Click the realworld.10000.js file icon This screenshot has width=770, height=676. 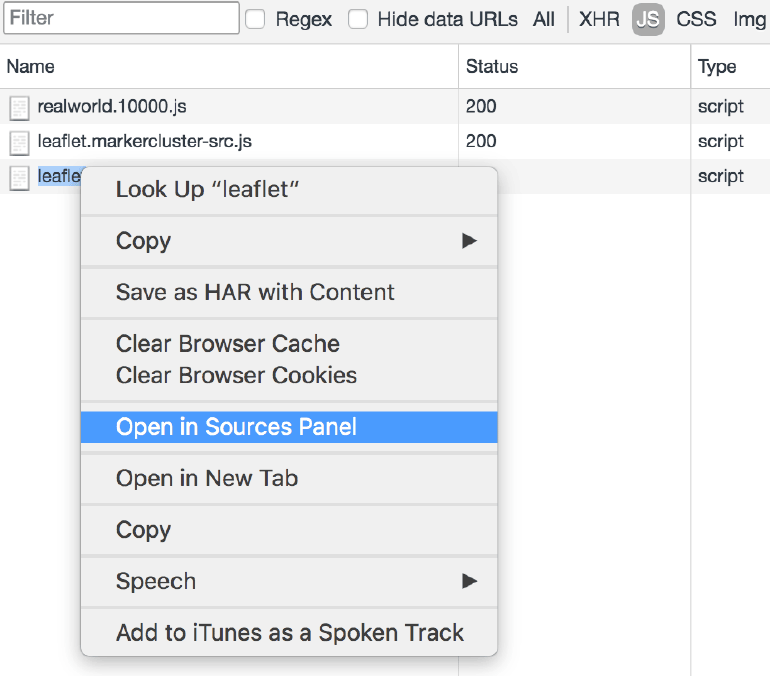(x=20, y=108)
